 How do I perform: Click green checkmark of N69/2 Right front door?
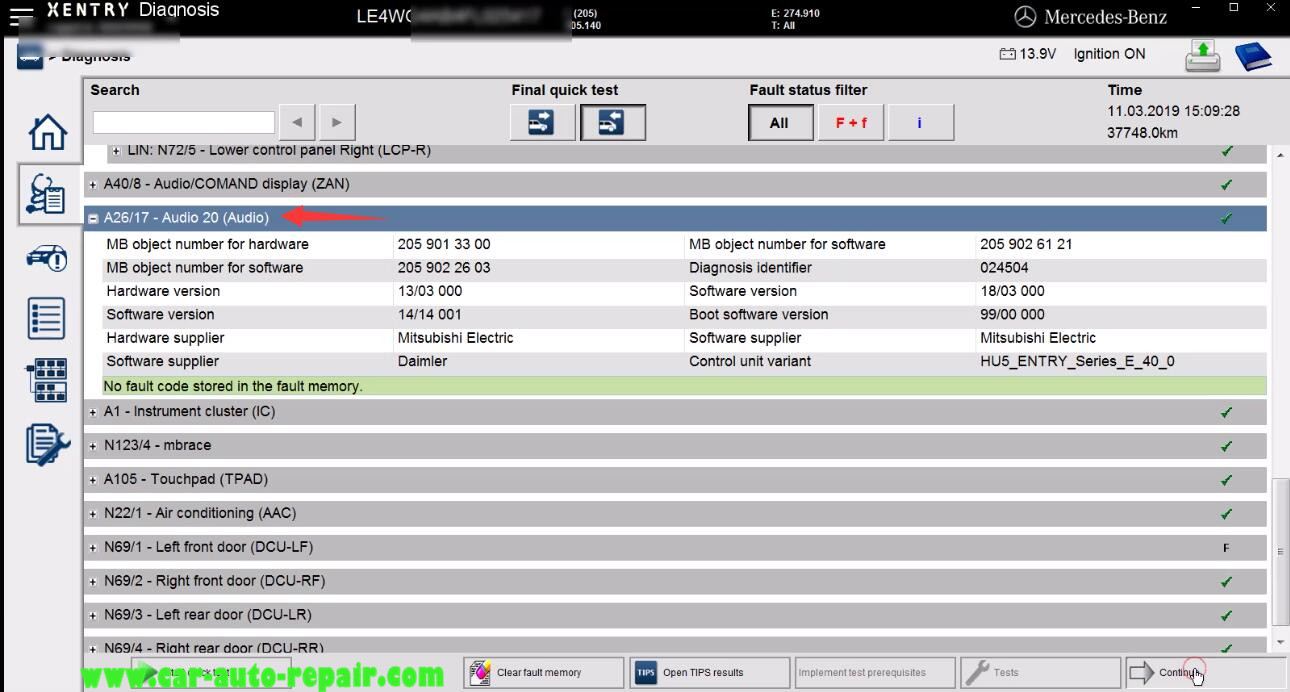(x=1226, y=582)
